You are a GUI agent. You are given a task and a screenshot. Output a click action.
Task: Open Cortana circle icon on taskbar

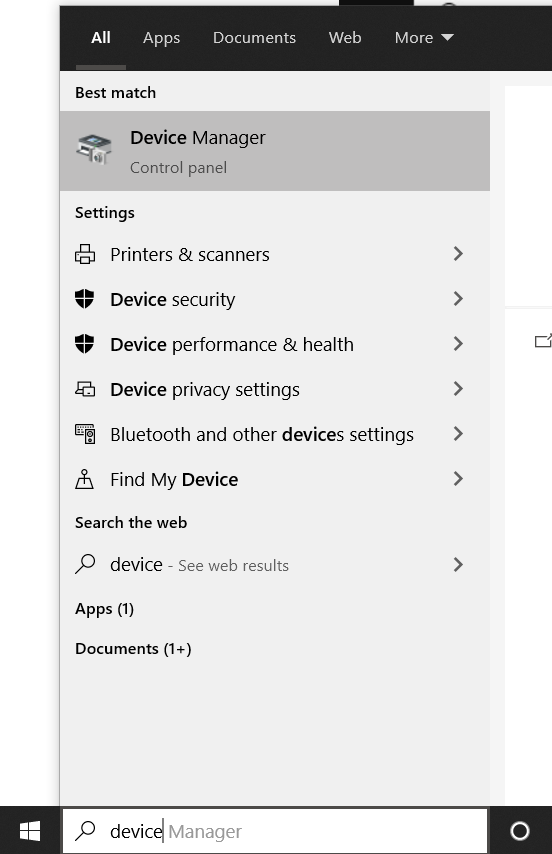point(520,831)
